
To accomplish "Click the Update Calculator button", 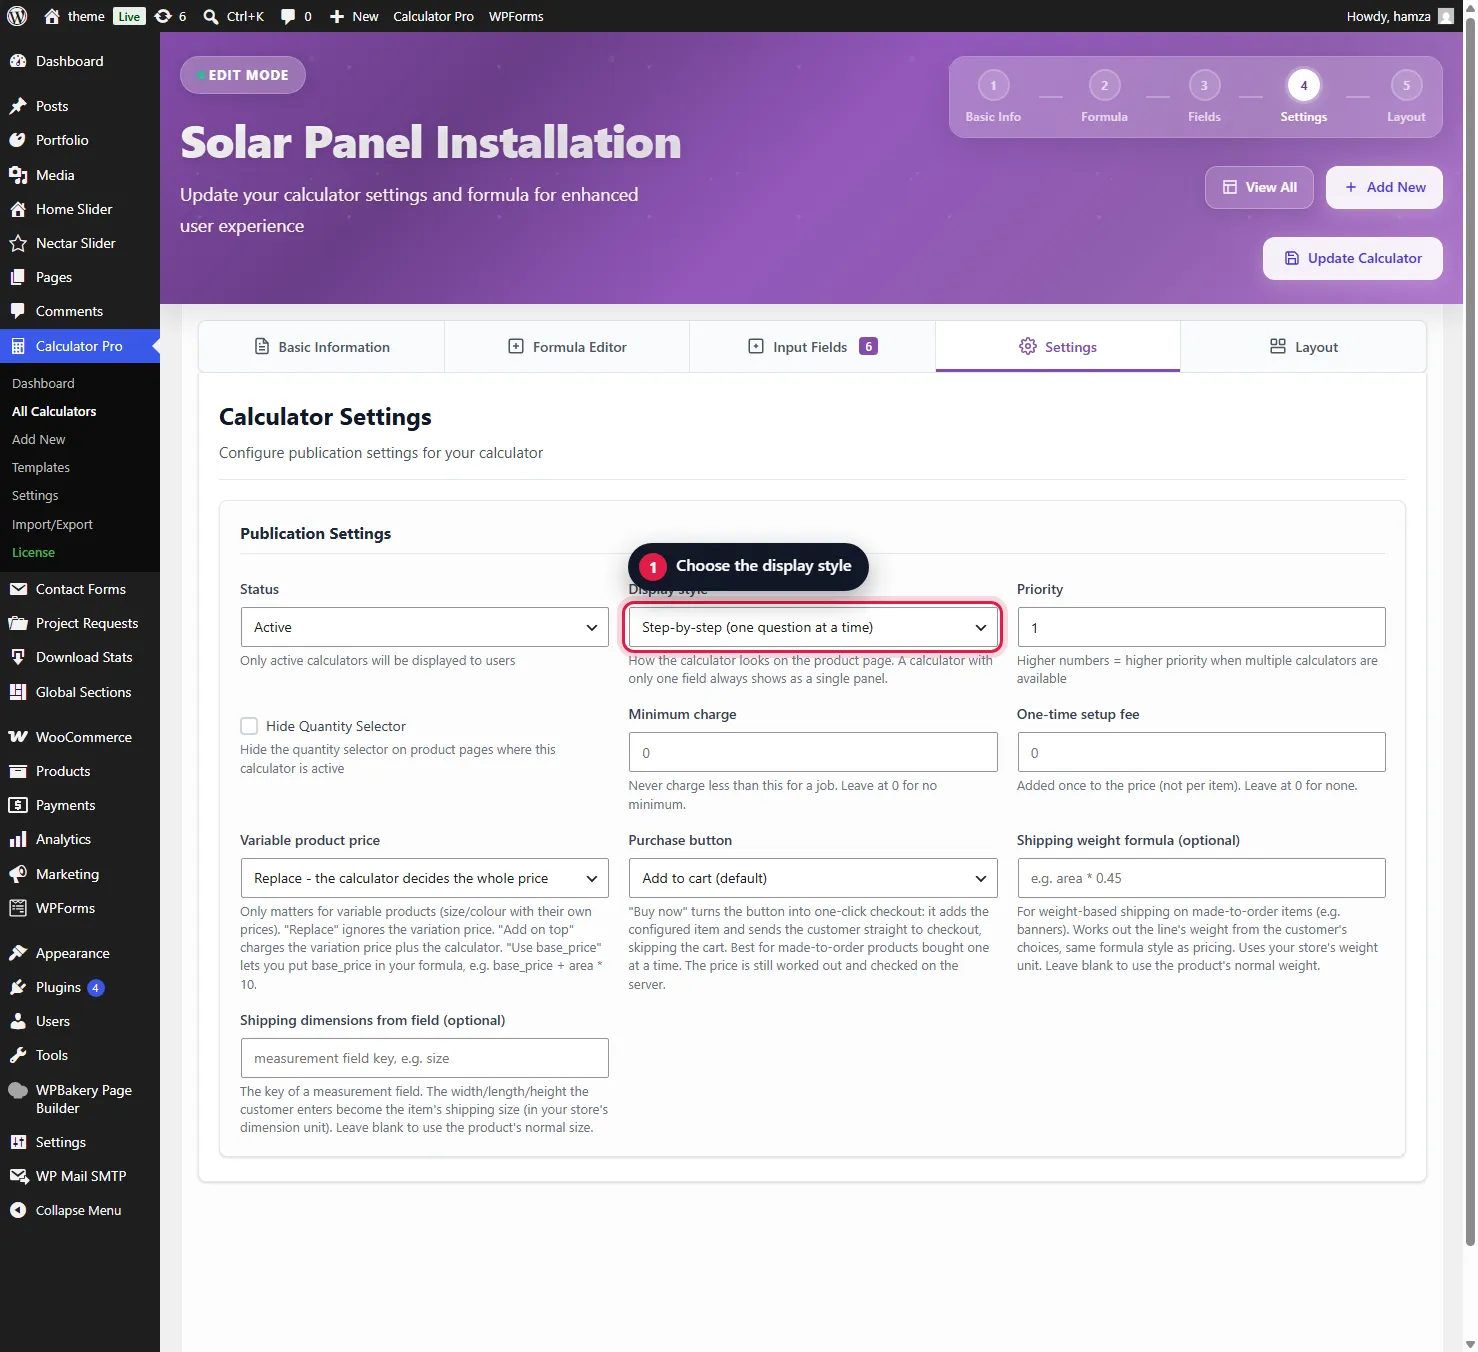I will [x=1353, y=258].
